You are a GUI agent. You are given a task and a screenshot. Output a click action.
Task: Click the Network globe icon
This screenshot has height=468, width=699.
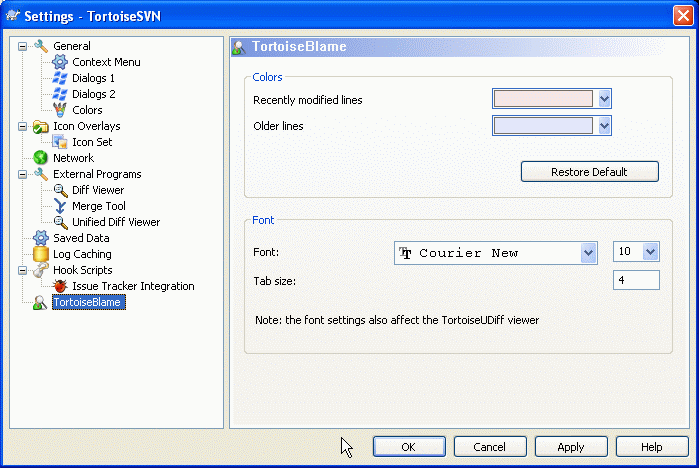41,158
